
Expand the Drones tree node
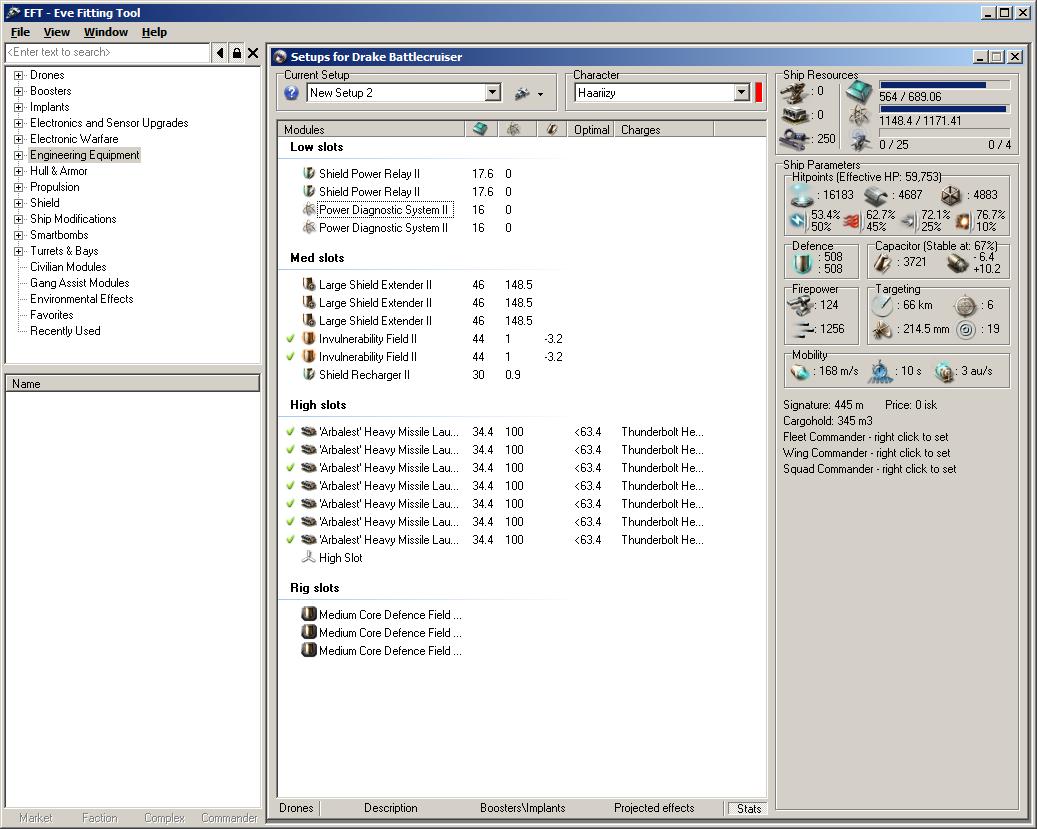pyautogui.click(x=19, y=75)
